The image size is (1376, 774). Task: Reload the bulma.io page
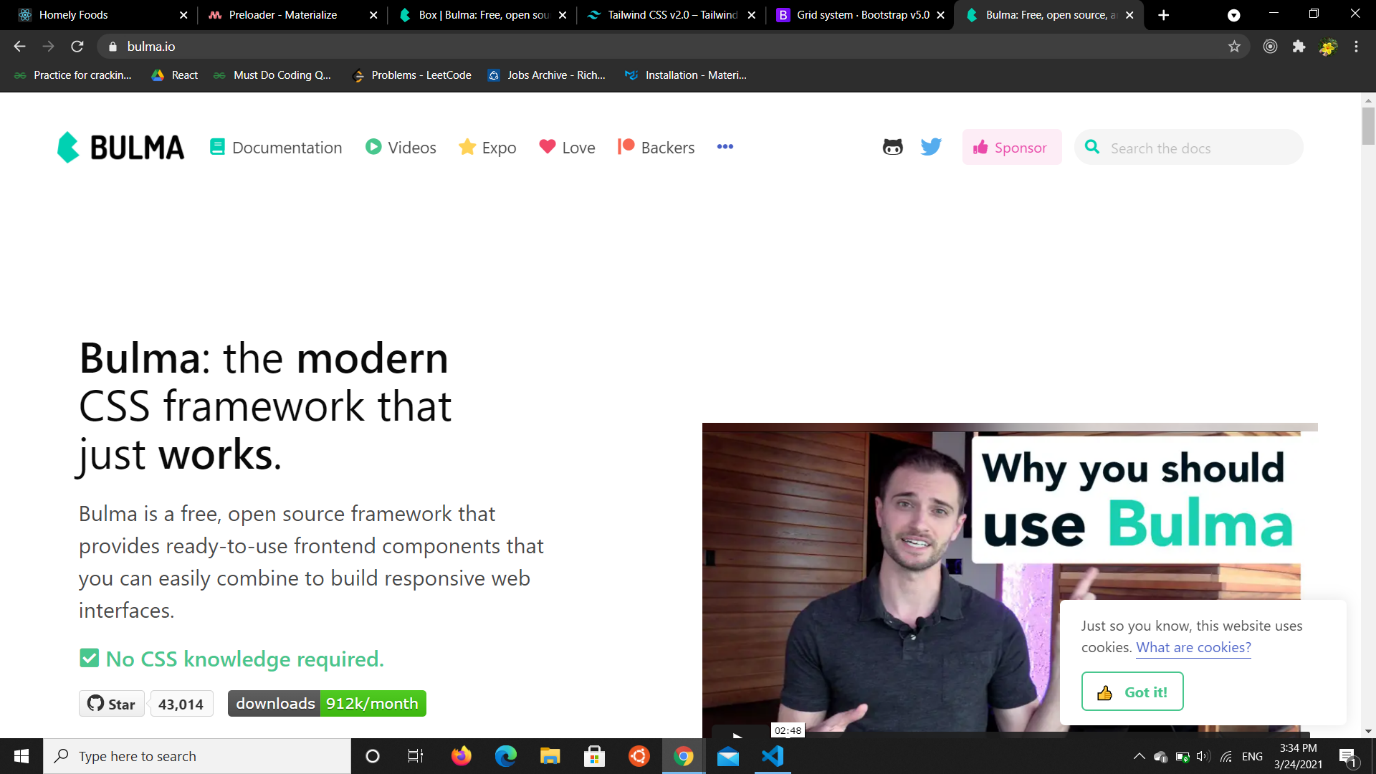click(x=77, y=46)
